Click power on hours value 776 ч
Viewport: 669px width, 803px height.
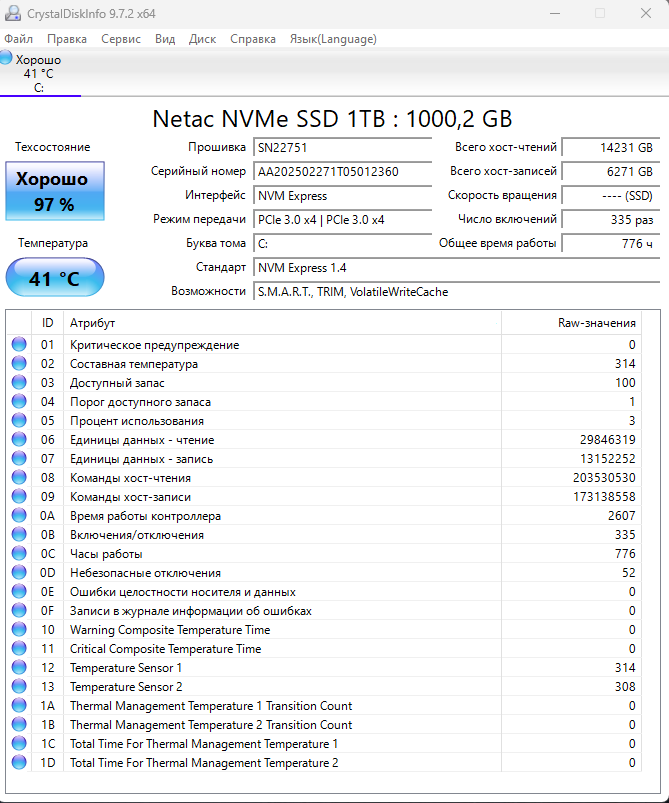(611, 244)
